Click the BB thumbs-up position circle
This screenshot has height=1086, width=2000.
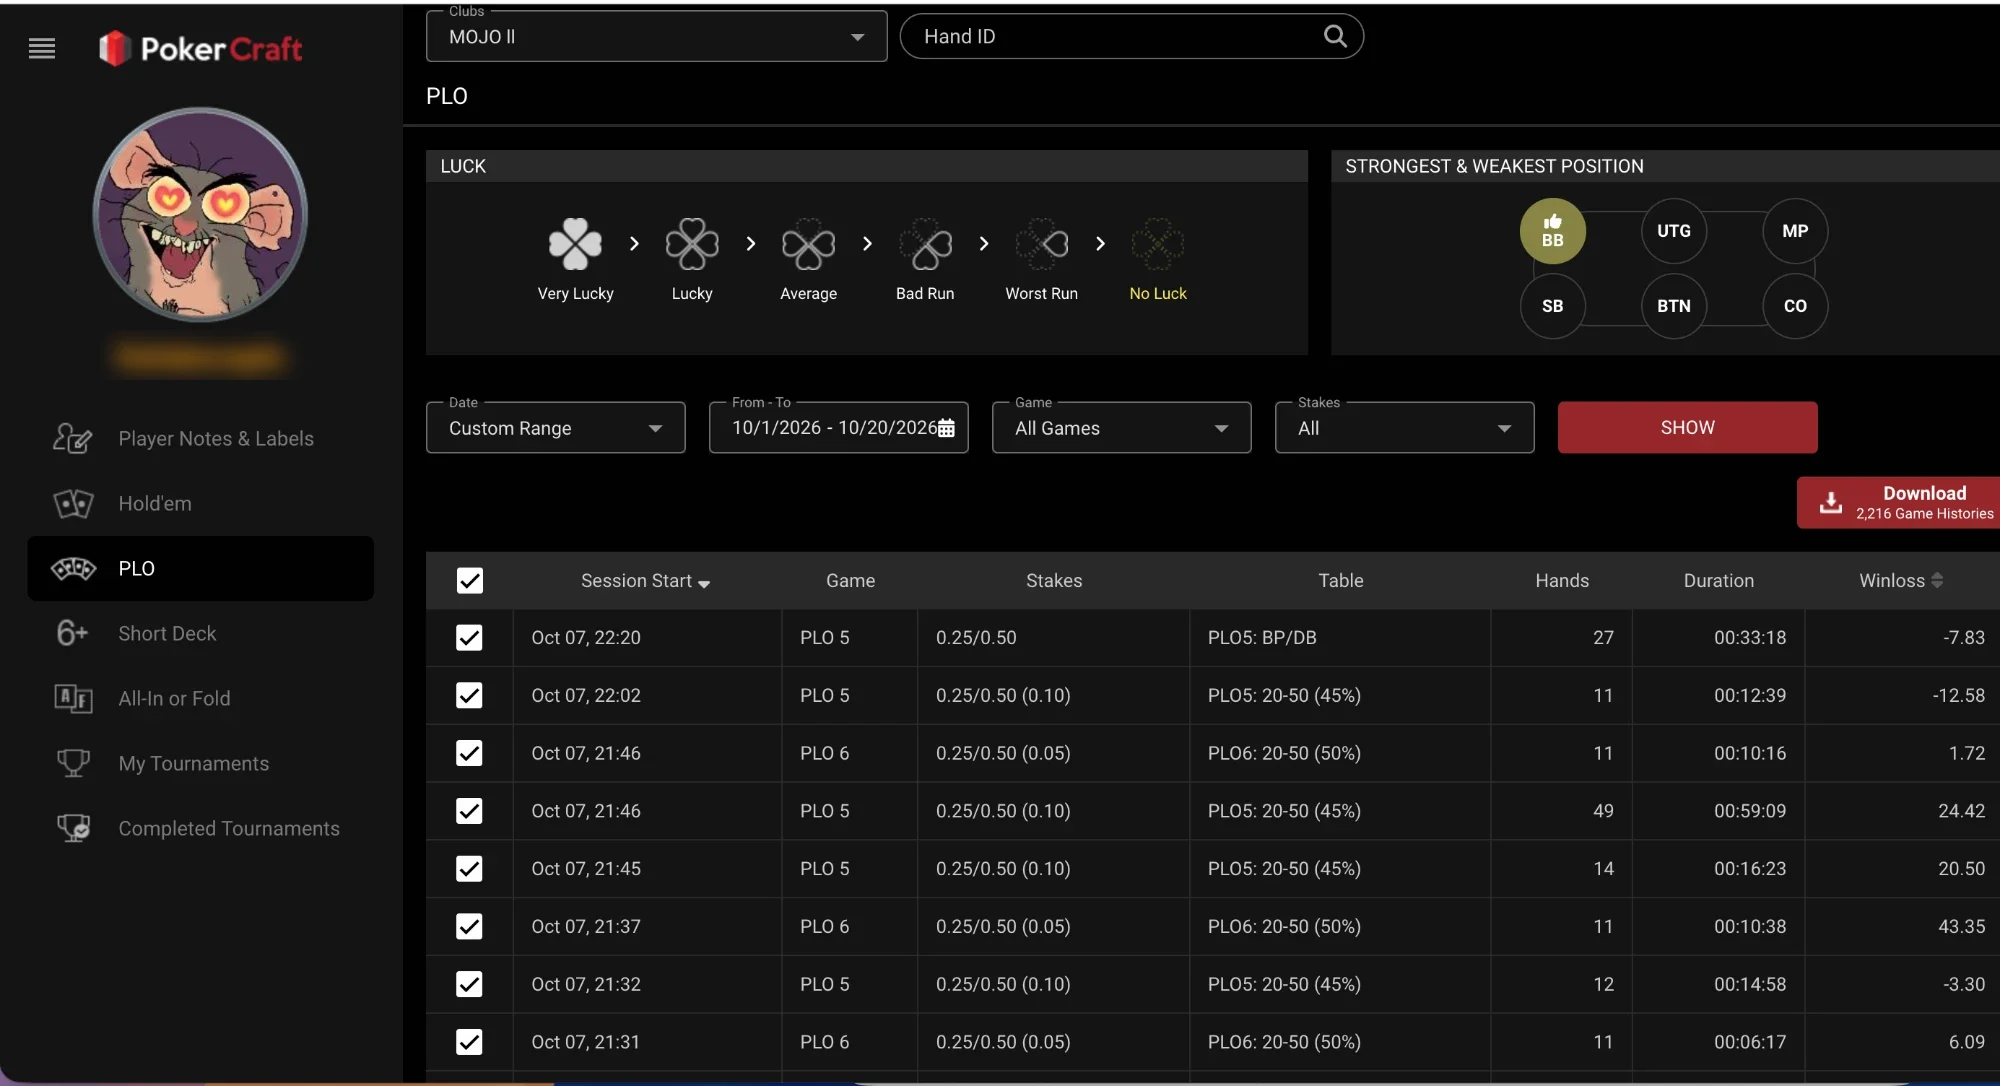click(x=1552, y=231)
